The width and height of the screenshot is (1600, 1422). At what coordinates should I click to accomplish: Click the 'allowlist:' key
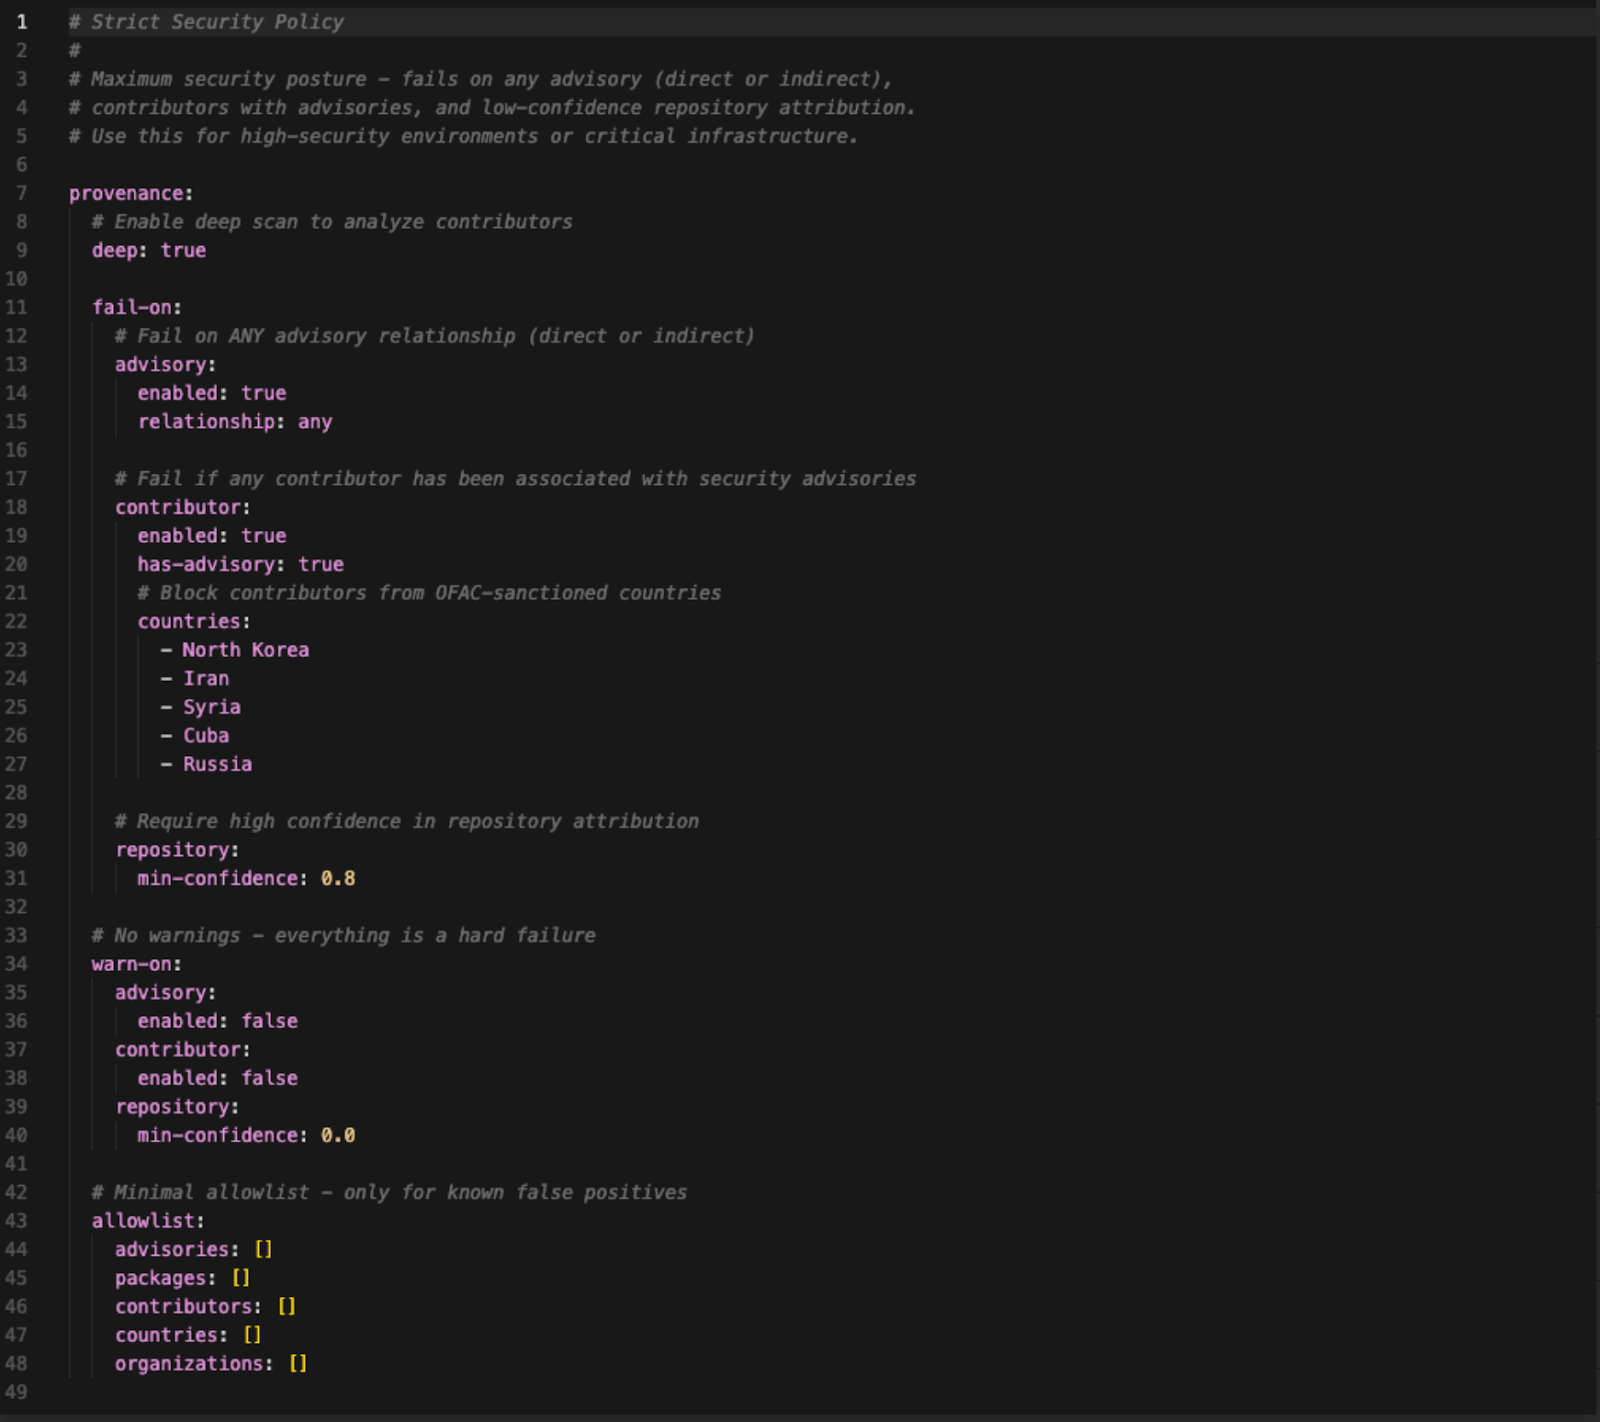[147, 1221]
